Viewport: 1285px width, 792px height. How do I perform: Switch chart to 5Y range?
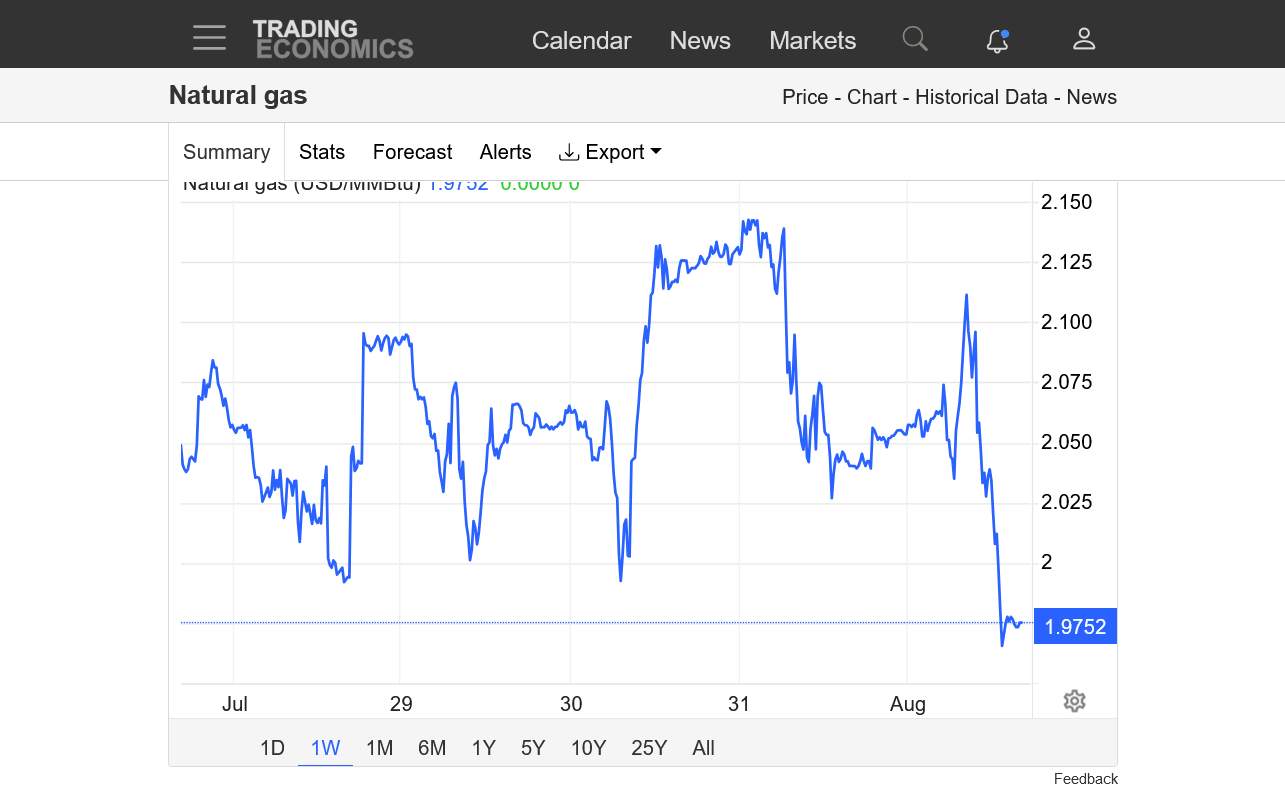click(x=533, y=748)
